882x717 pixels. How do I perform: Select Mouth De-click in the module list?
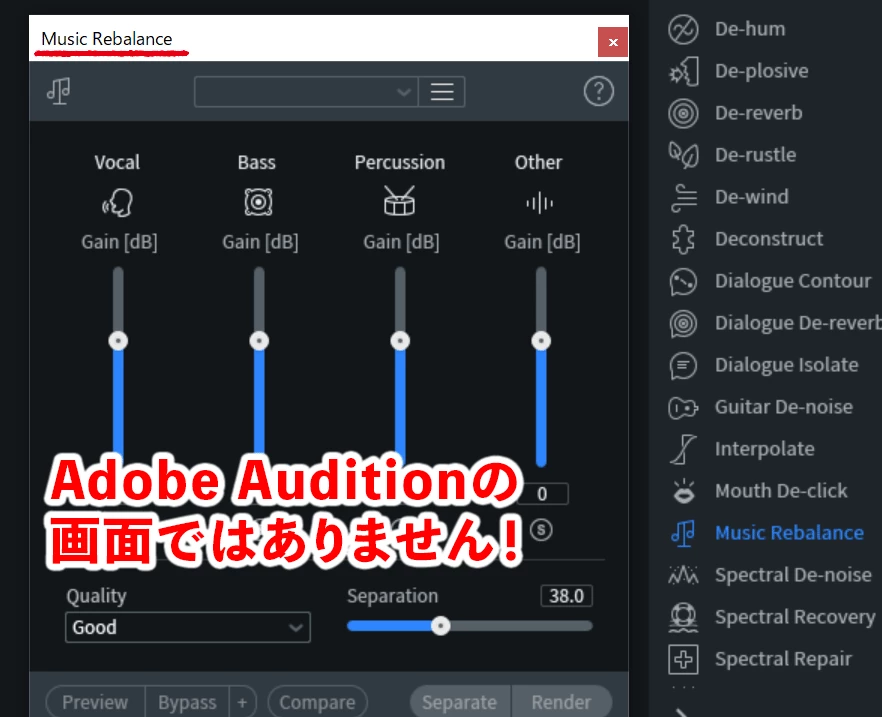click(781, 491)
